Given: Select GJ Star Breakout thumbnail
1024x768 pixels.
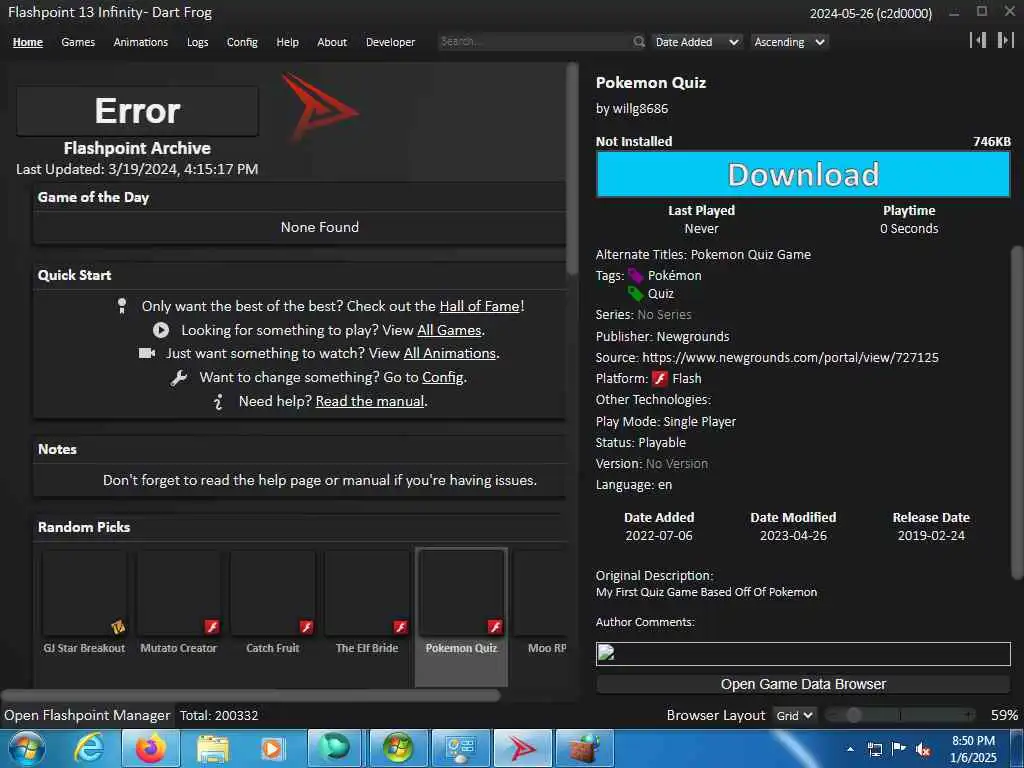Looking at the screenshot, I should (84, 594).
